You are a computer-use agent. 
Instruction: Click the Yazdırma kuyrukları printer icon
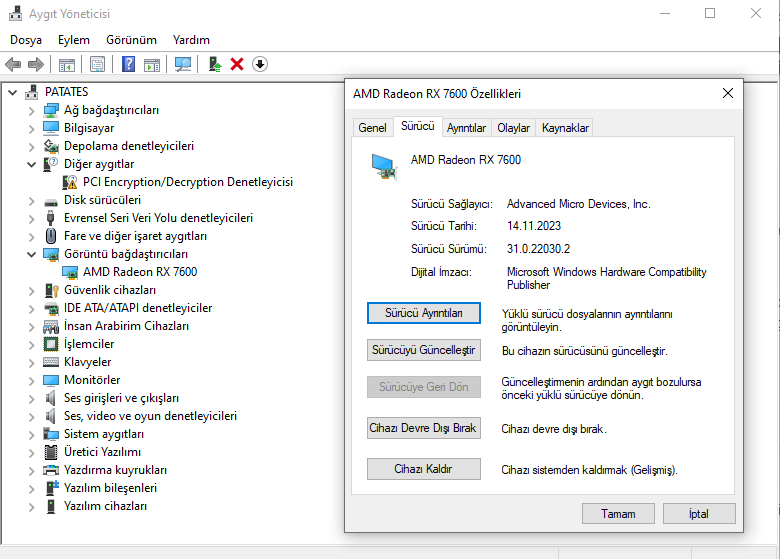pos(51,470)
